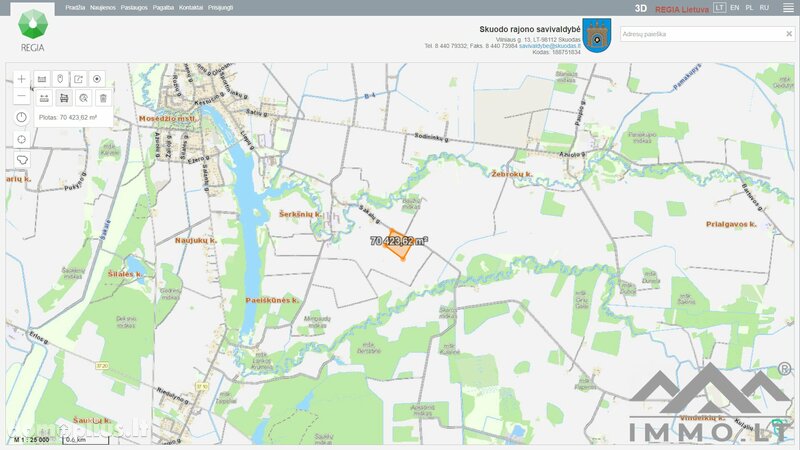Delete the measurement with the trash icon
This screenshot has height=450, width=800.
pos(103,98)
